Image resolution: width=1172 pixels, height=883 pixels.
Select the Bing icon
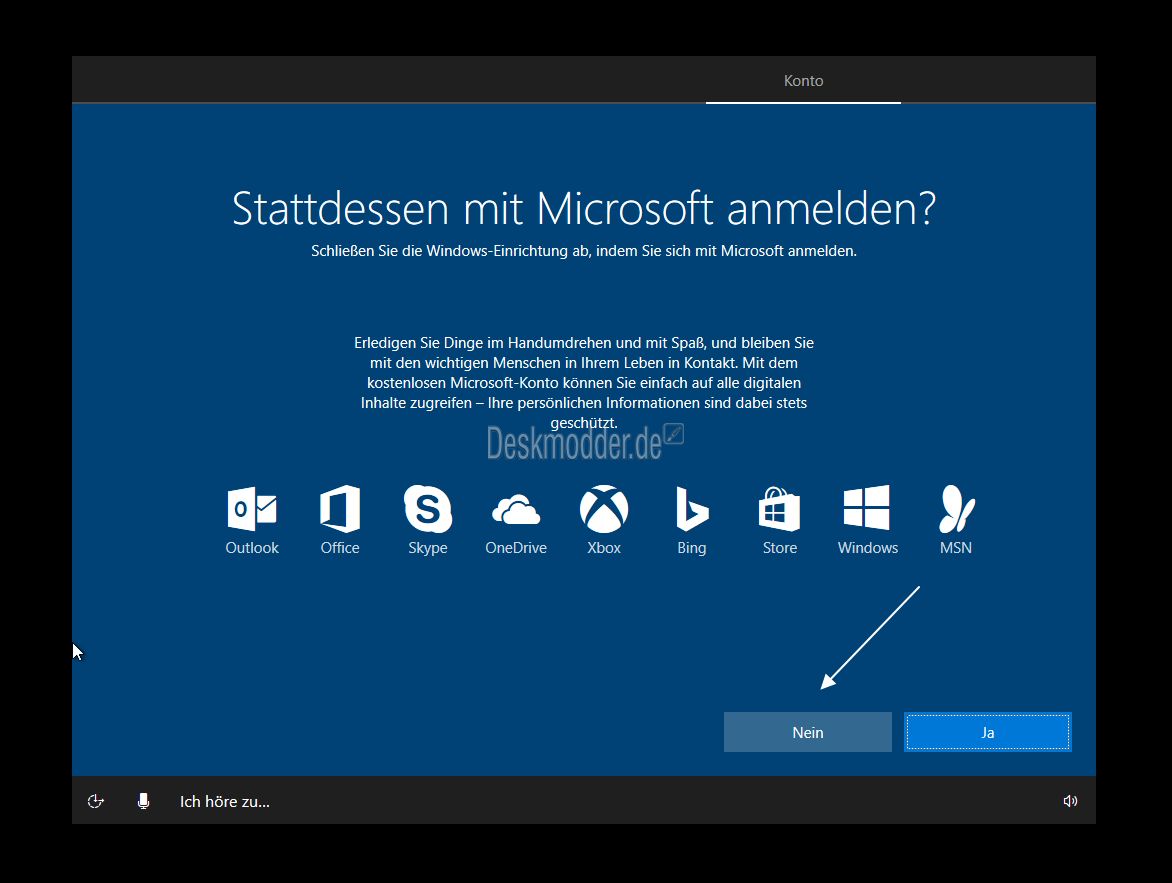(x=692, y=509)
